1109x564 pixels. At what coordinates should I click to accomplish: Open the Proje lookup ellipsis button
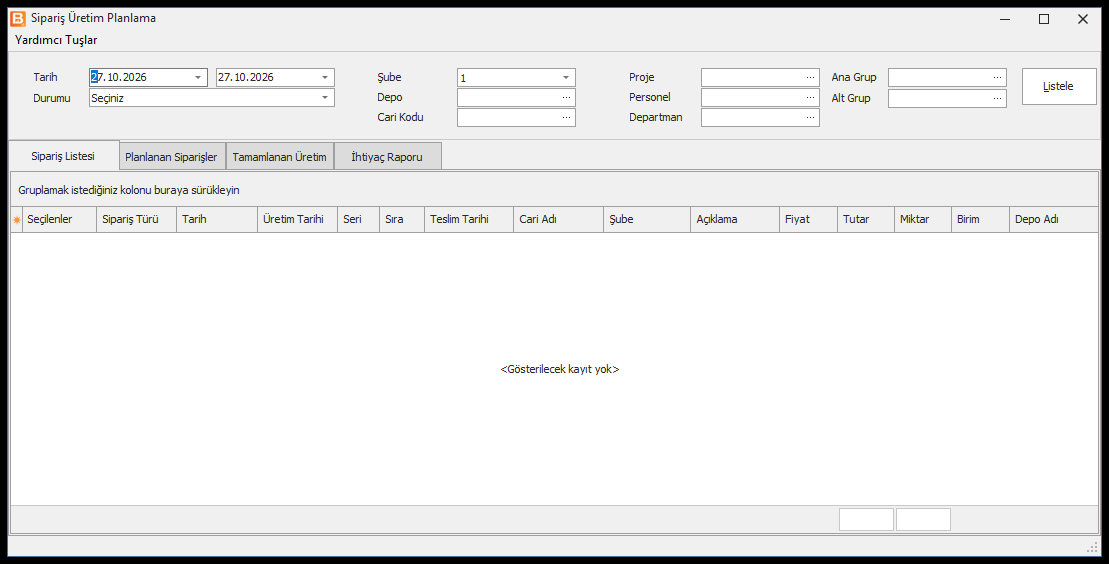811,77
